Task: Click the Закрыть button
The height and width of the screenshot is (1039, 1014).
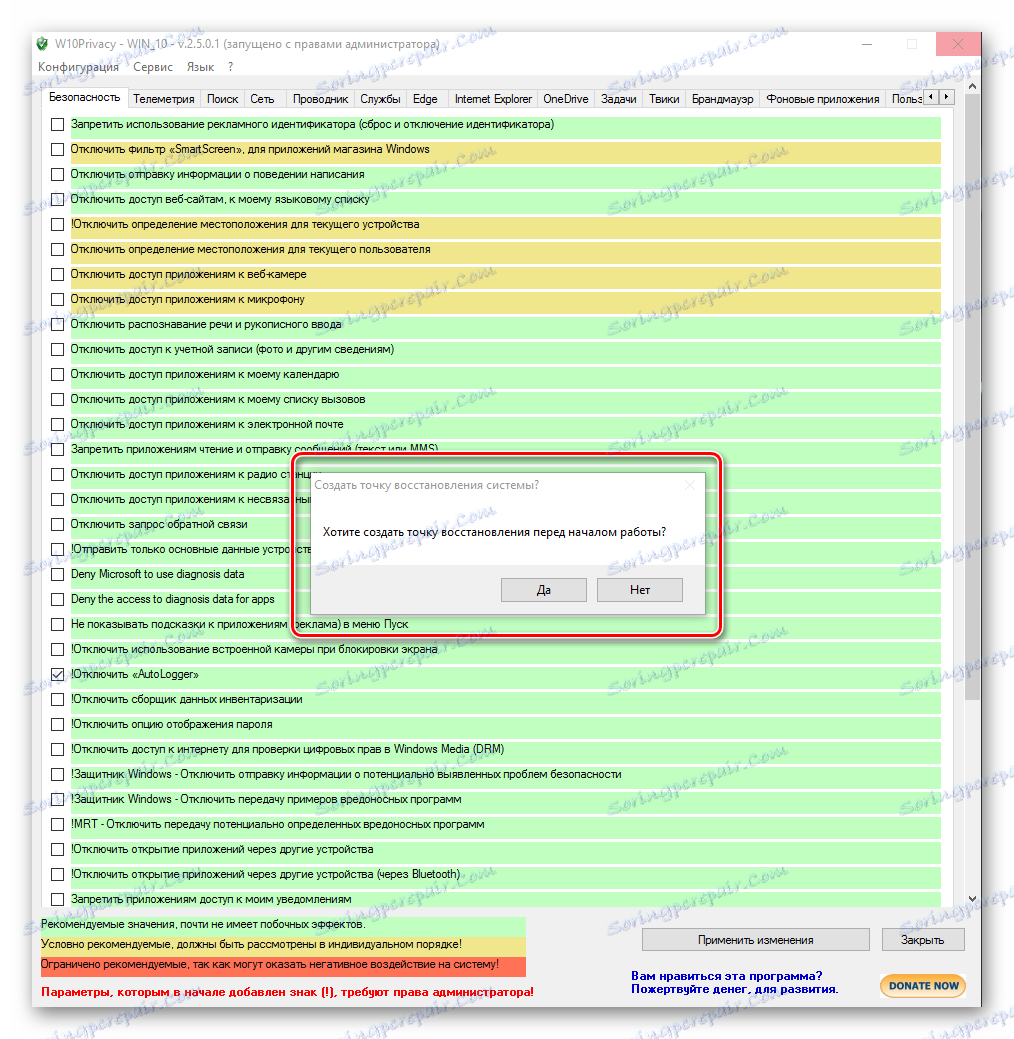Action: 920,939
